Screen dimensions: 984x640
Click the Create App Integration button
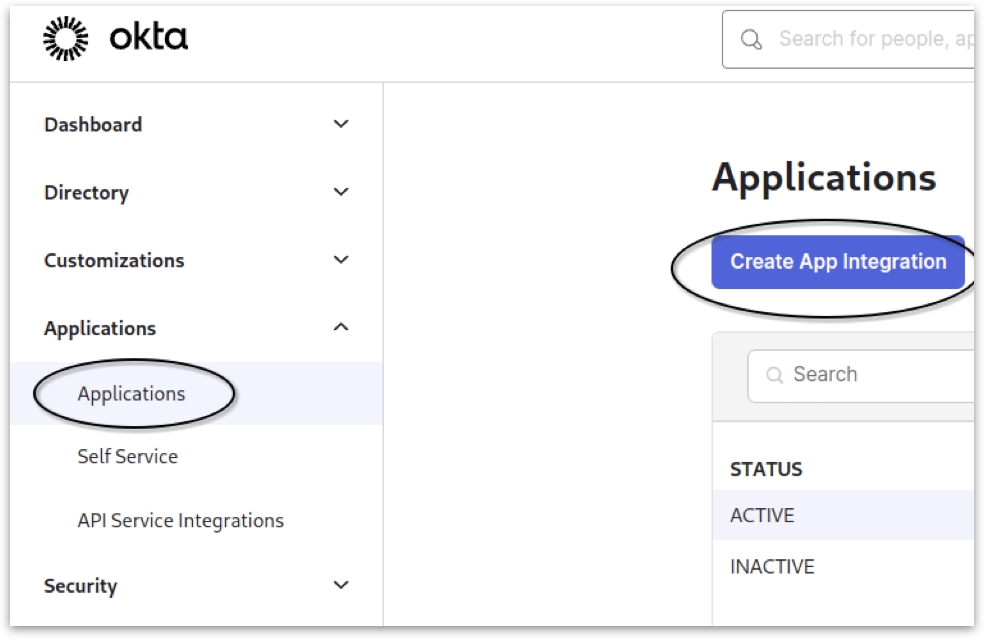click(x=838, y=262)
